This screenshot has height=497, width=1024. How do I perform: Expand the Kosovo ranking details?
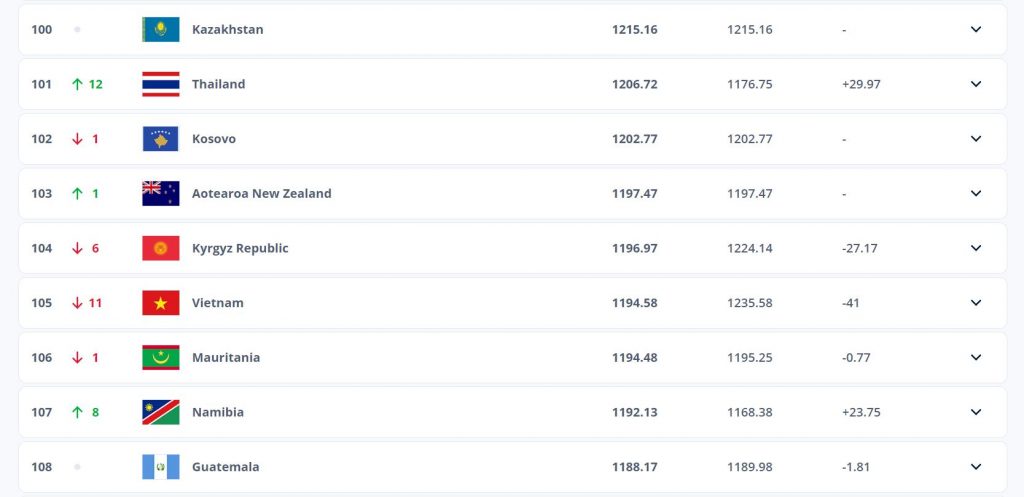[976, 139]
